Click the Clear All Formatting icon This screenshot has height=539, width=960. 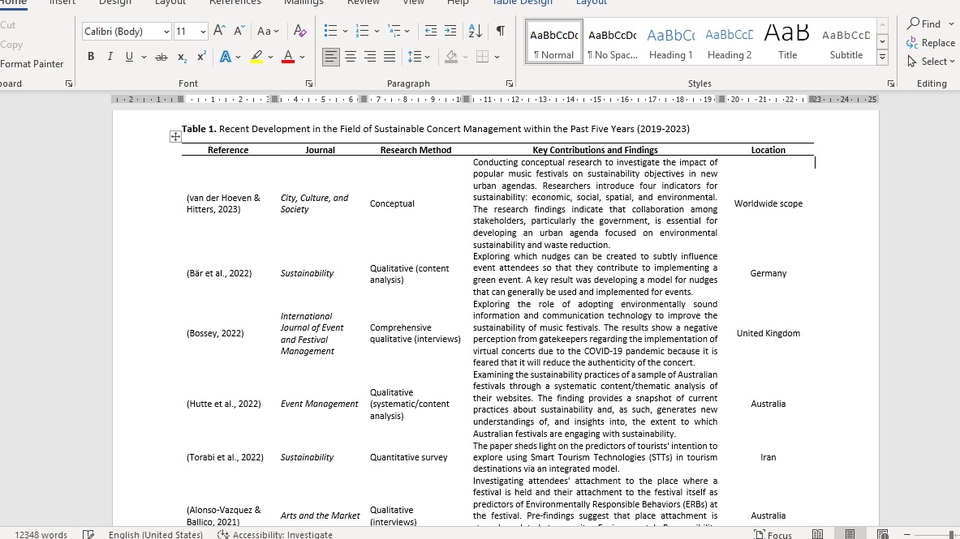click(300, 32)
